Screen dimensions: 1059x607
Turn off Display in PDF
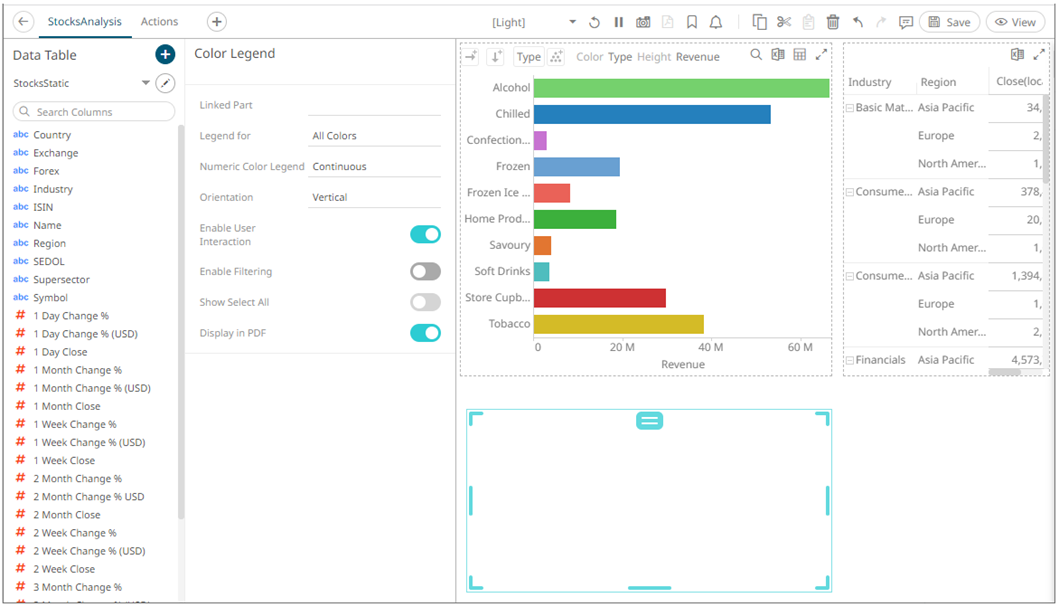[425, 333]
